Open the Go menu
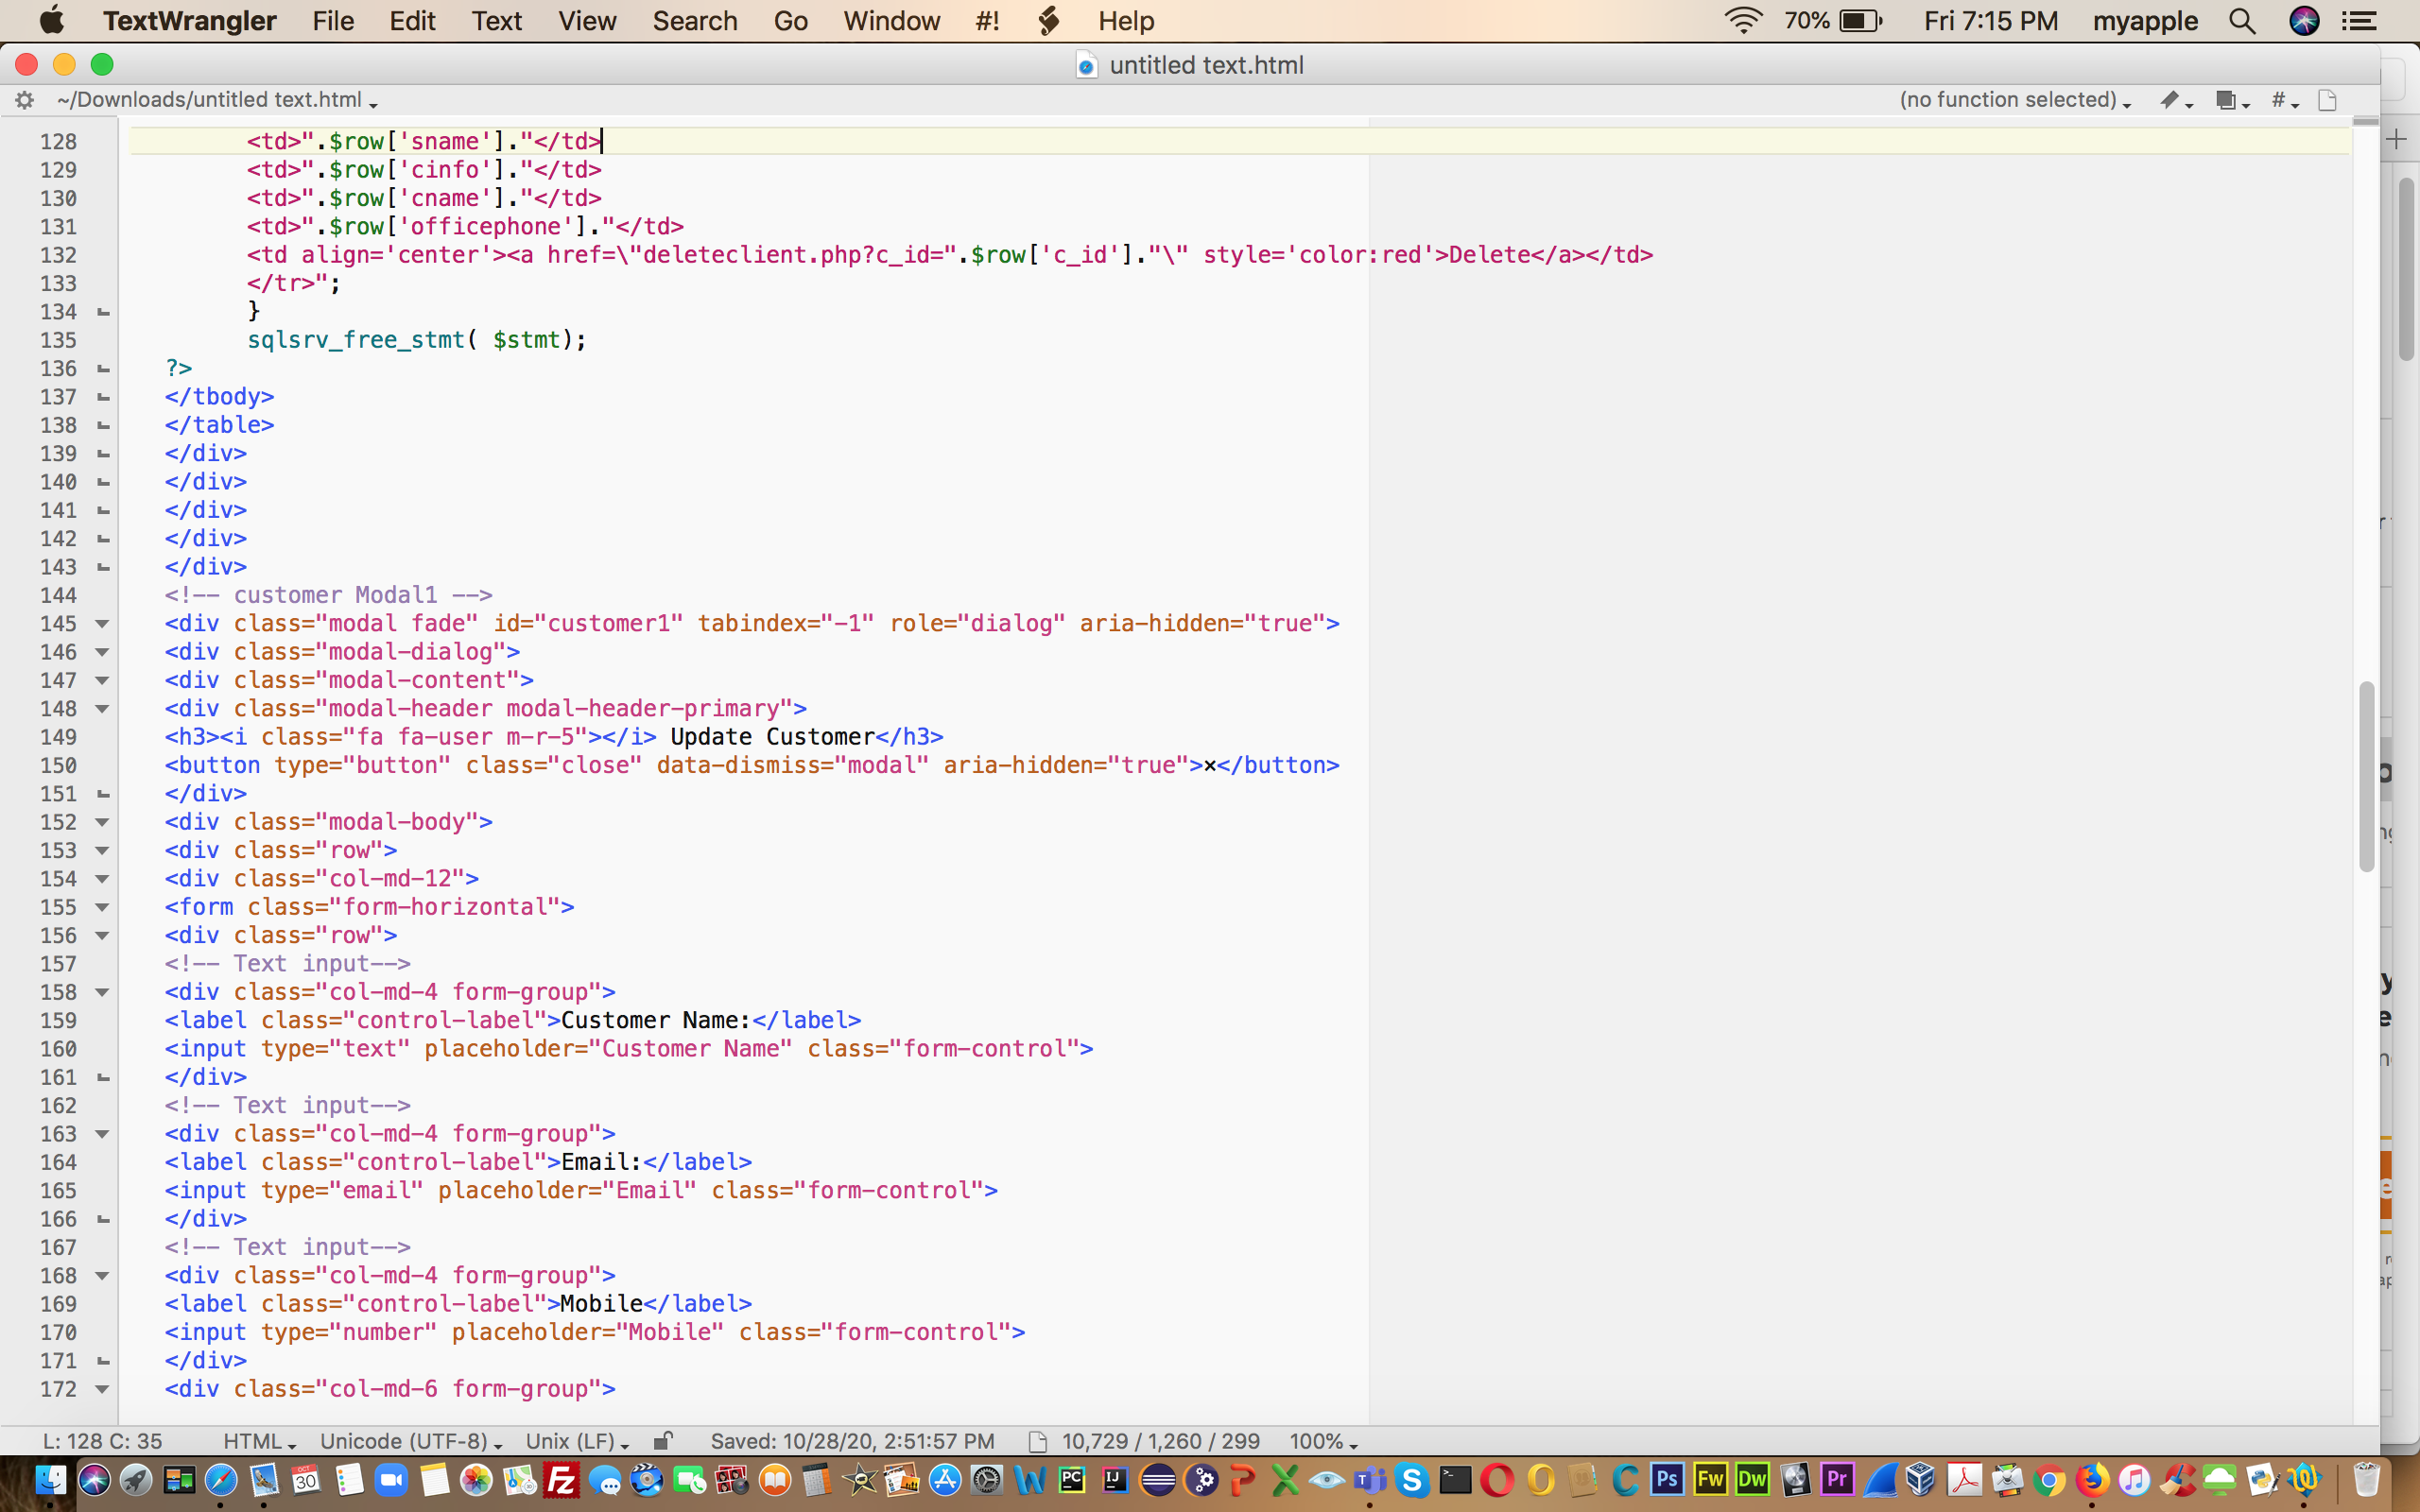 tap(790, 21)
